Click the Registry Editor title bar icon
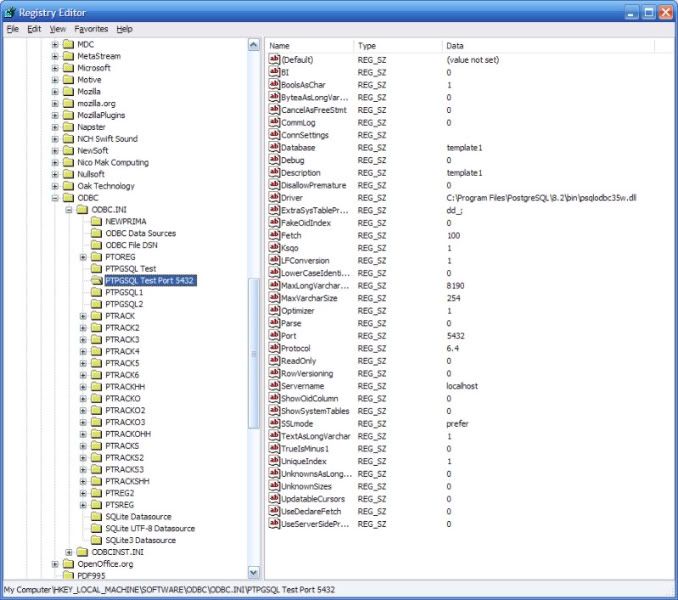 [11, 12]
